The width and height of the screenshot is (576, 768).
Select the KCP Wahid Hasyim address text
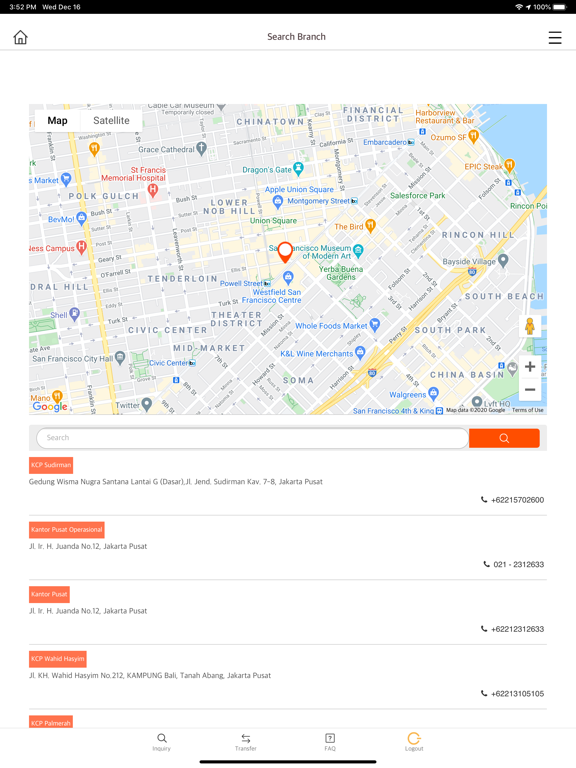point(149,675)
